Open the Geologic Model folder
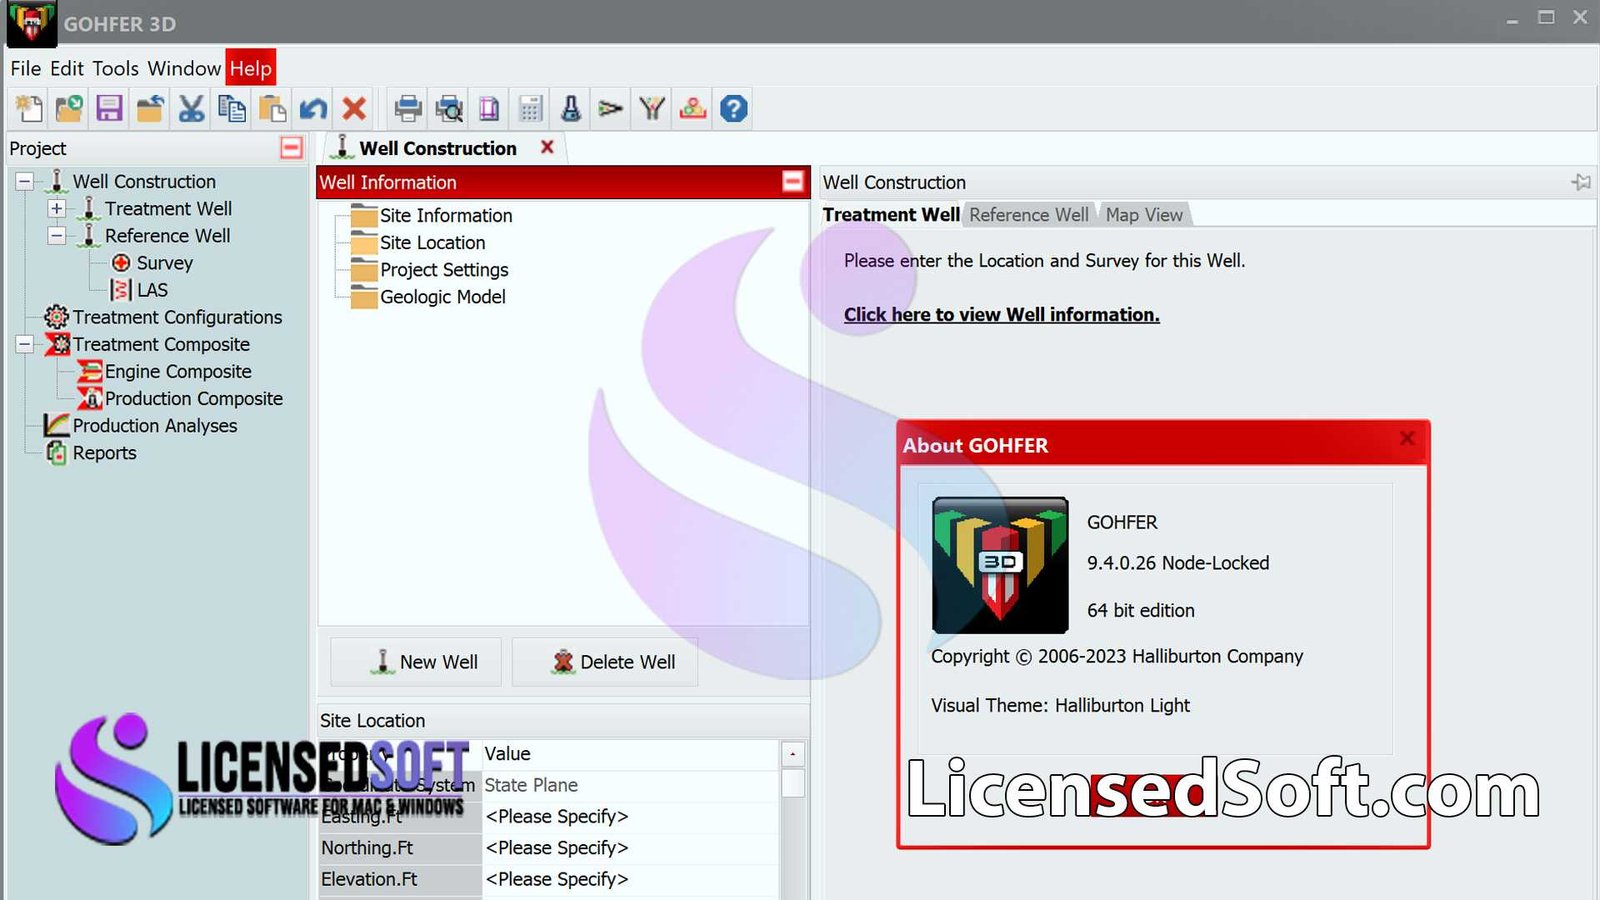The image size is (1600, 900). click(442, 297)
